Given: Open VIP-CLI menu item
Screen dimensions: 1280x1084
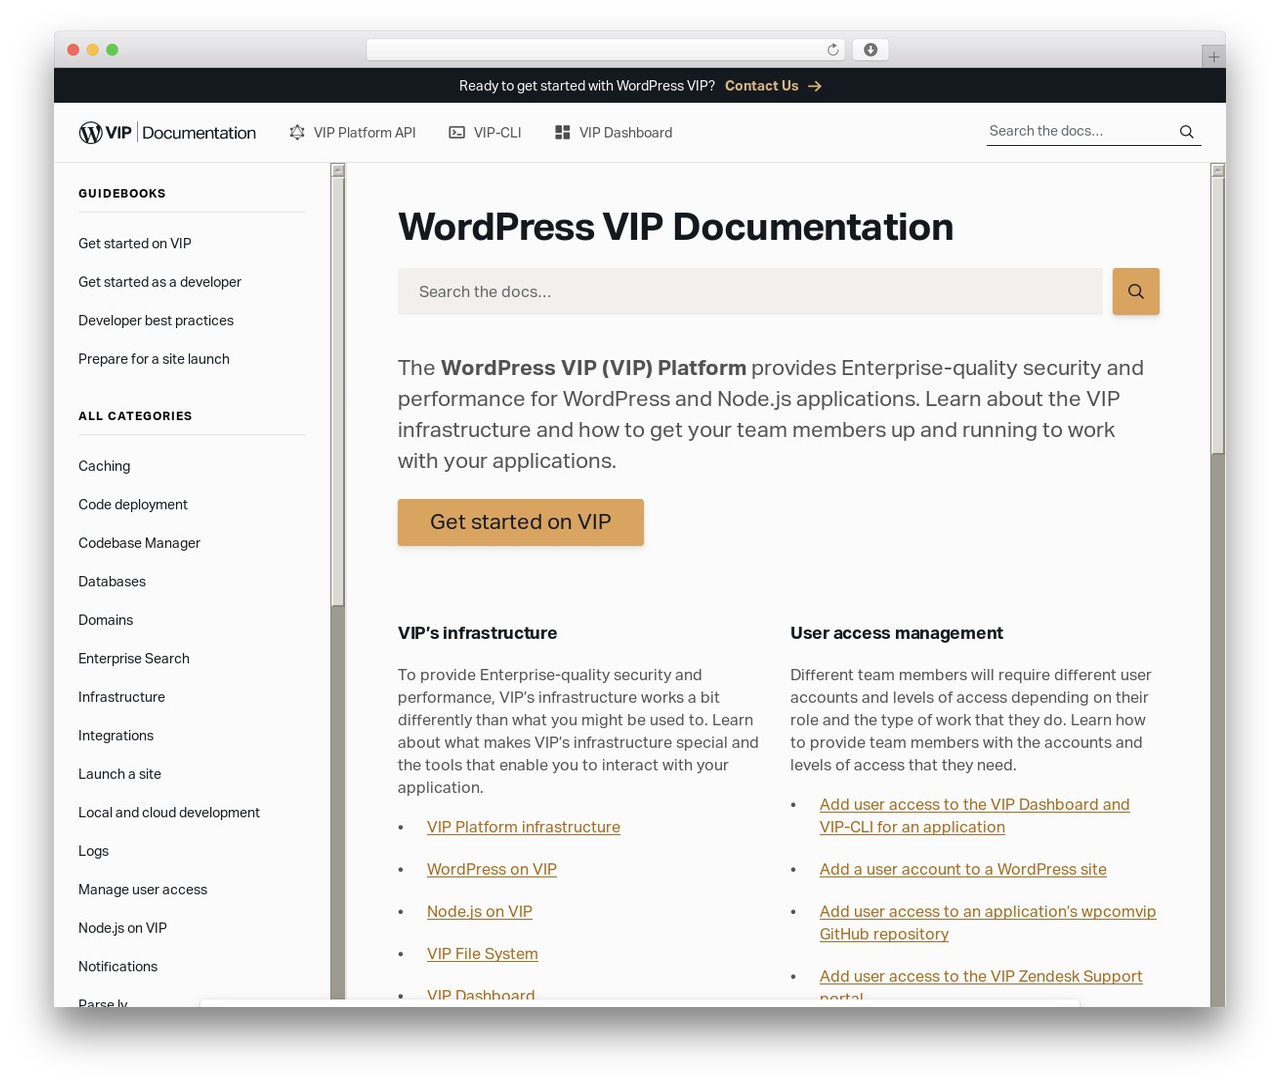Looking at the screenshot, I should 497,132.
